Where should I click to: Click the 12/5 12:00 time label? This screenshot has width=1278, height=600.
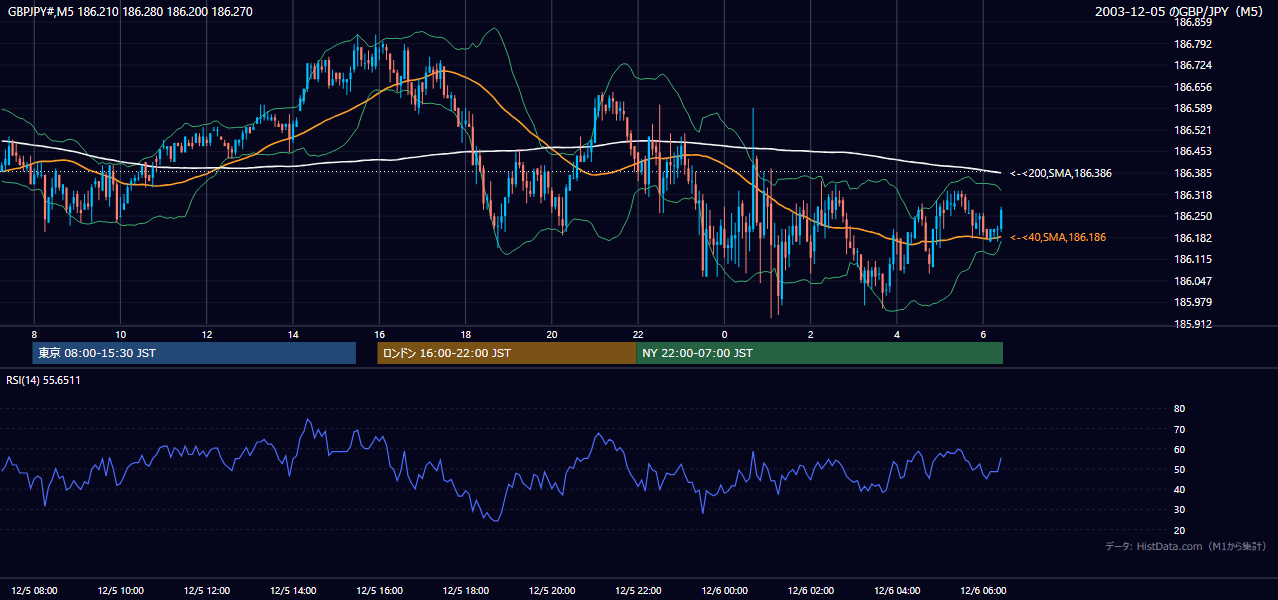(207, 591)
